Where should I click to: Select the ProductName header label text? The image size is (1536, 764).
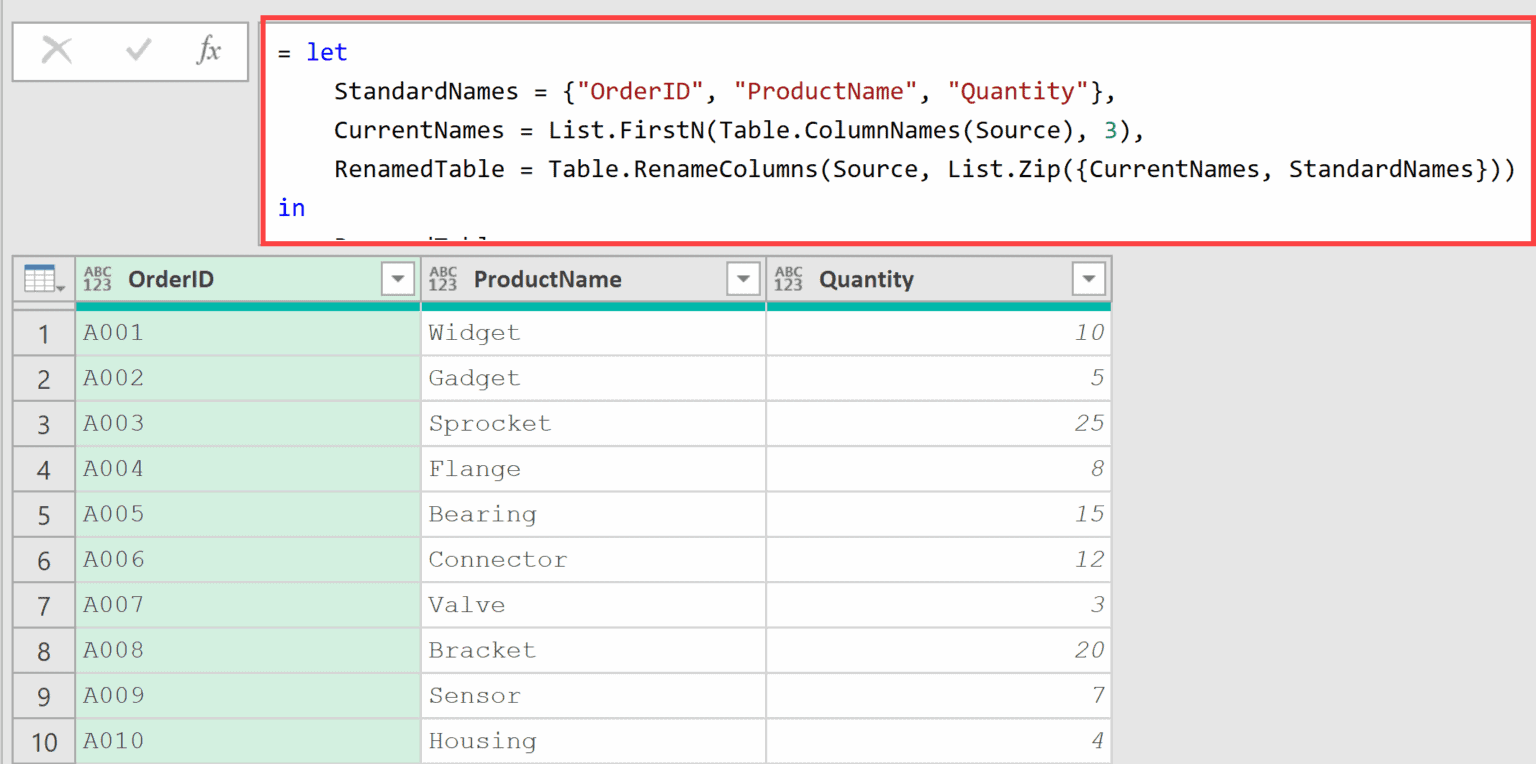click(547, 280)
